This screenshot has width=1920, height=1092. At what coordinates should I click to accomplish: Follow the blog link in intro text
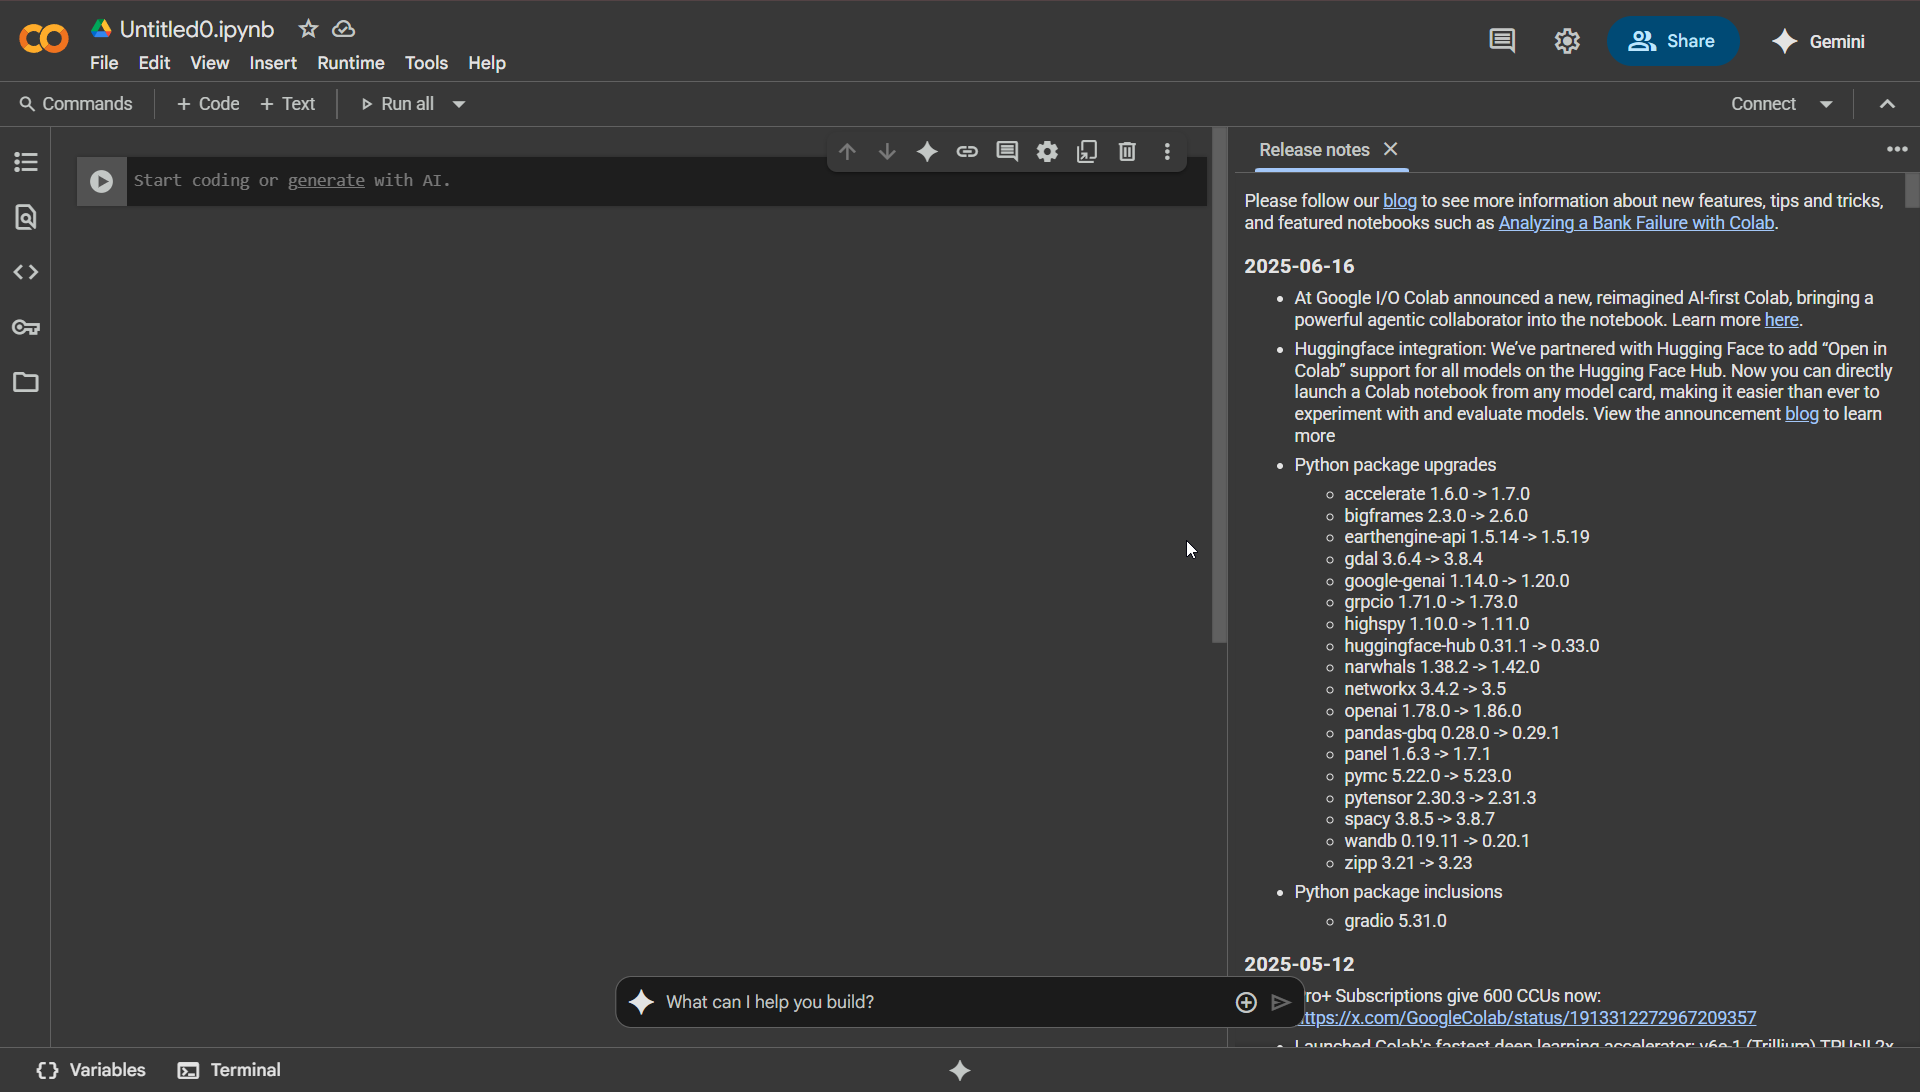coord(1399,201)
